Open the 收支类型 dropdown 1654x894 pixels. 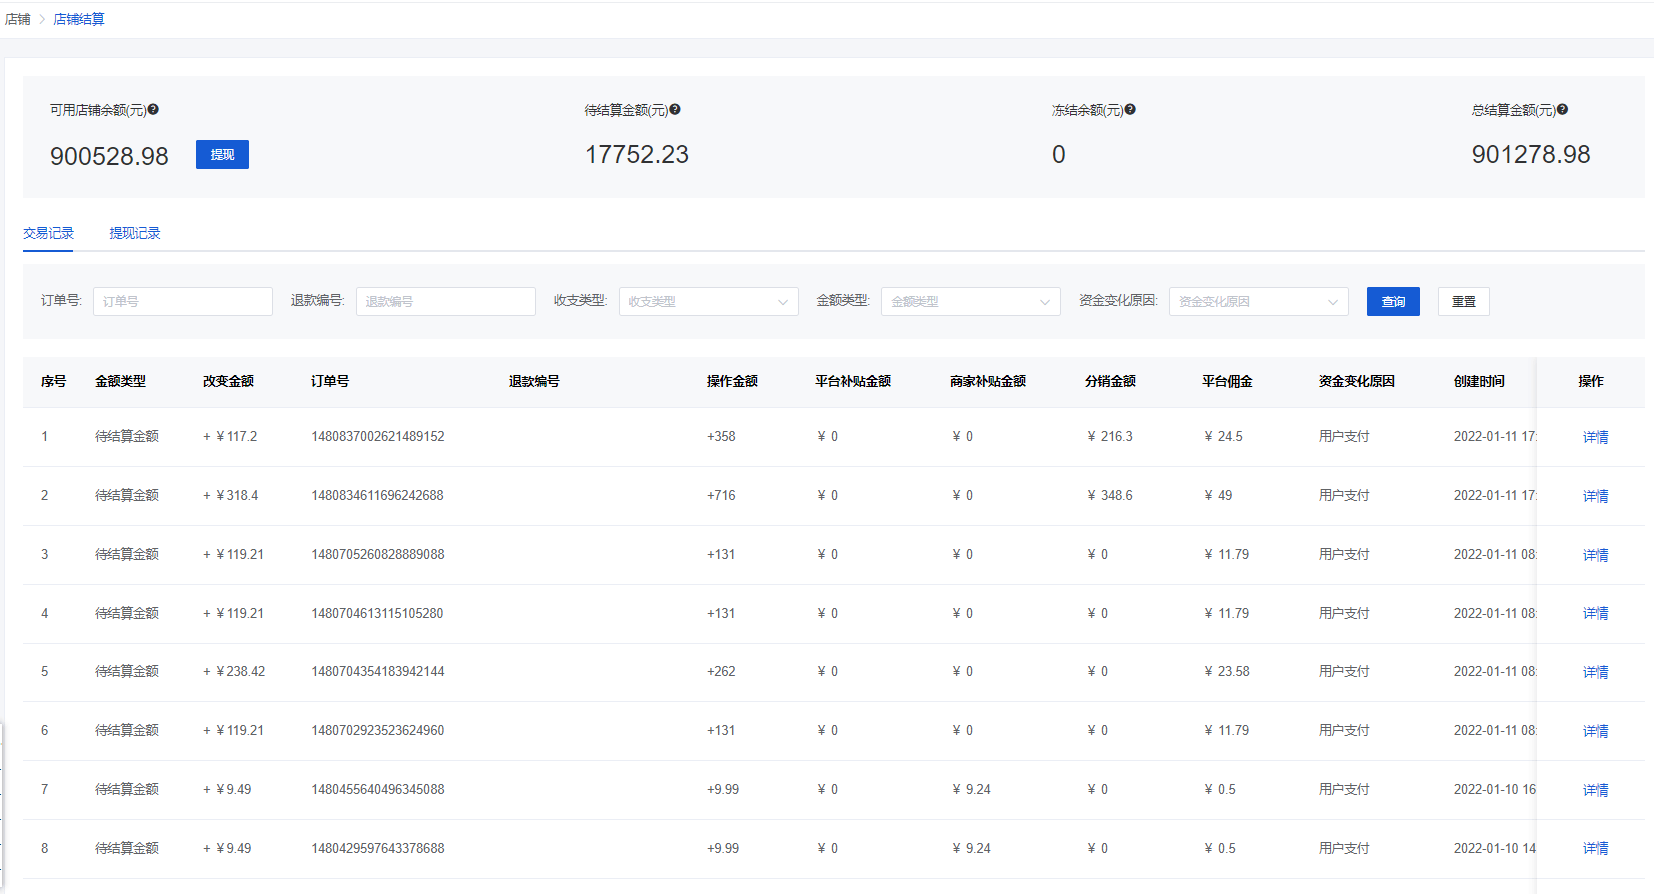point(709,301)
